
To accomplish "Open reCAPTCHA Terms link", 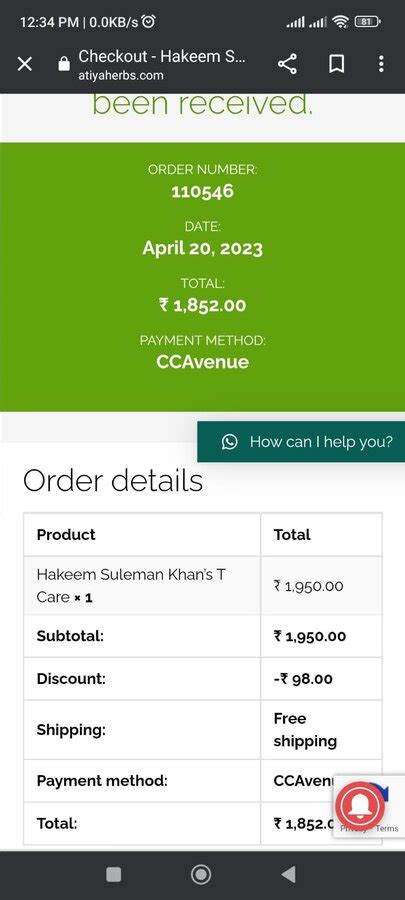I will 387,828.
